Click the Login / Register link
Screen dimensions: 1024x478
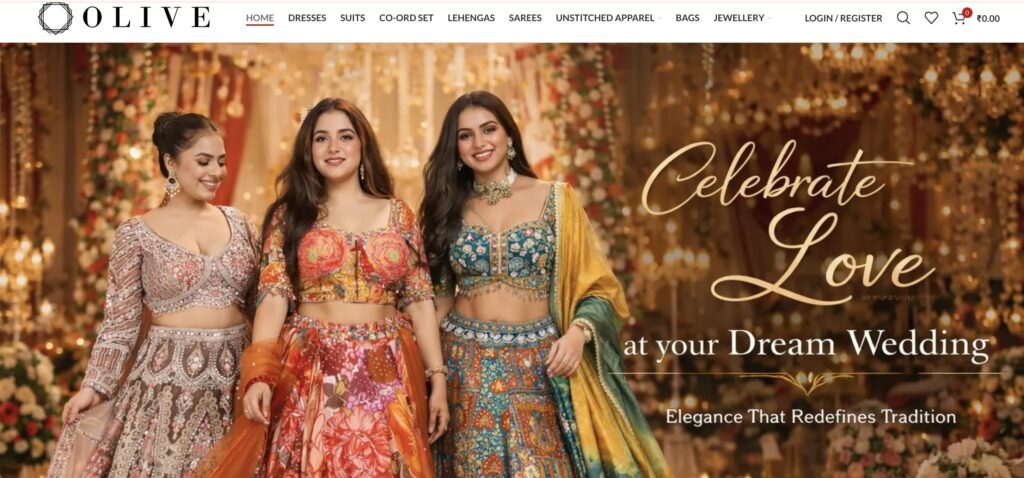844,18
